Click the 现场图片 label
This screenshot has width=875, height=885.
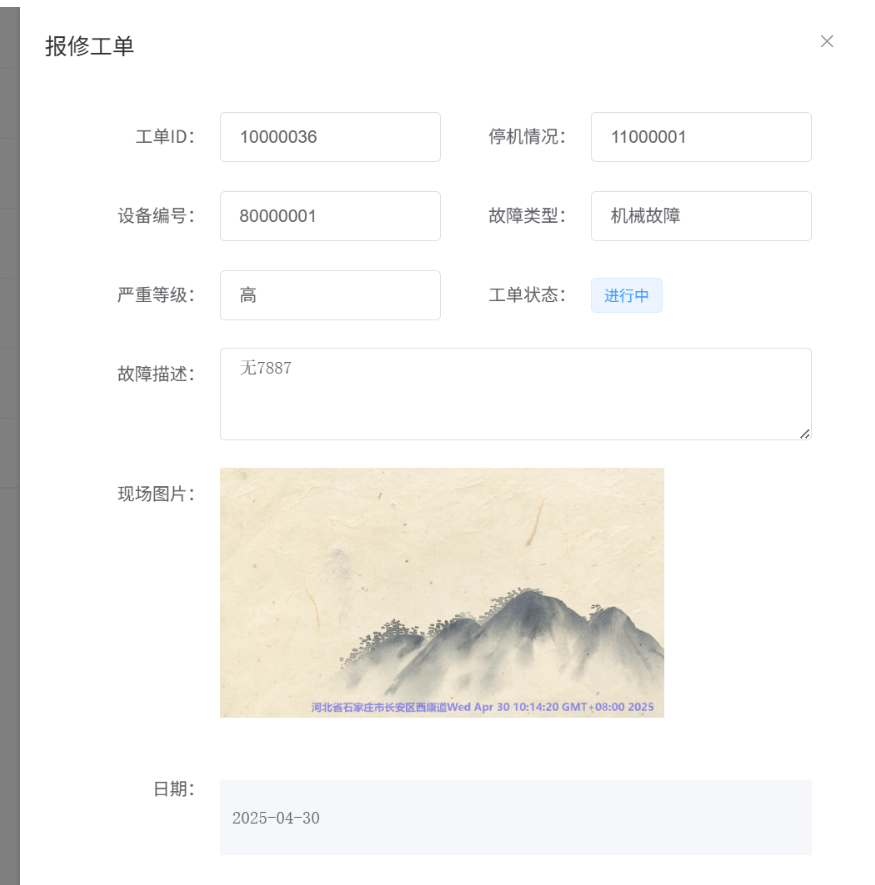(156, 494)
